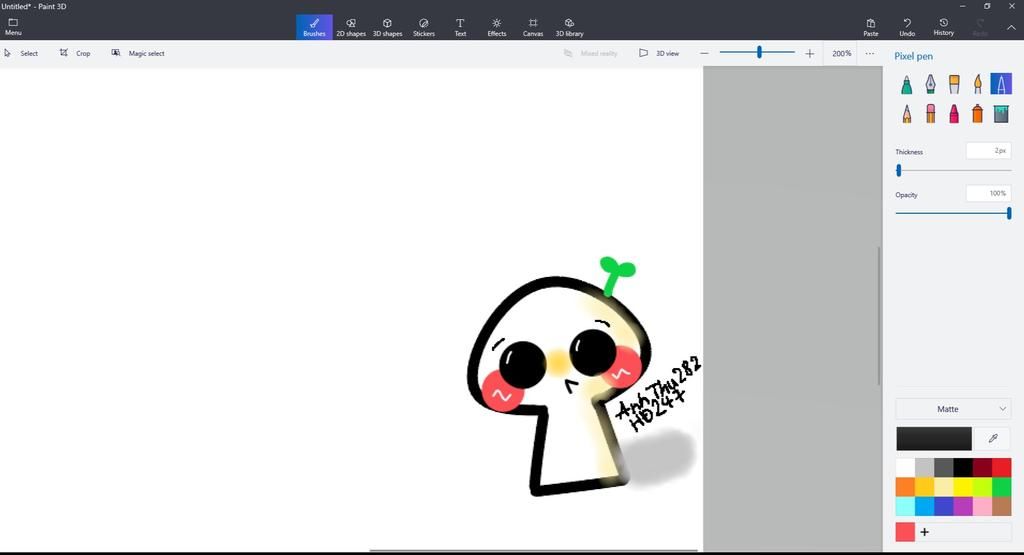Choose the pale yellow color swatch
Viewport: 1024px width, 555px height.
point(944,487)
